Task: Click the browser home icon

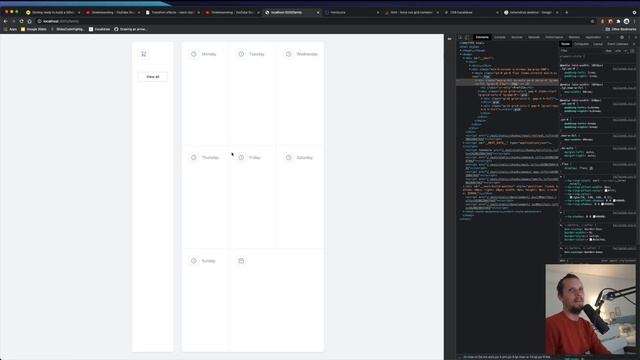Action: point(29,21)
